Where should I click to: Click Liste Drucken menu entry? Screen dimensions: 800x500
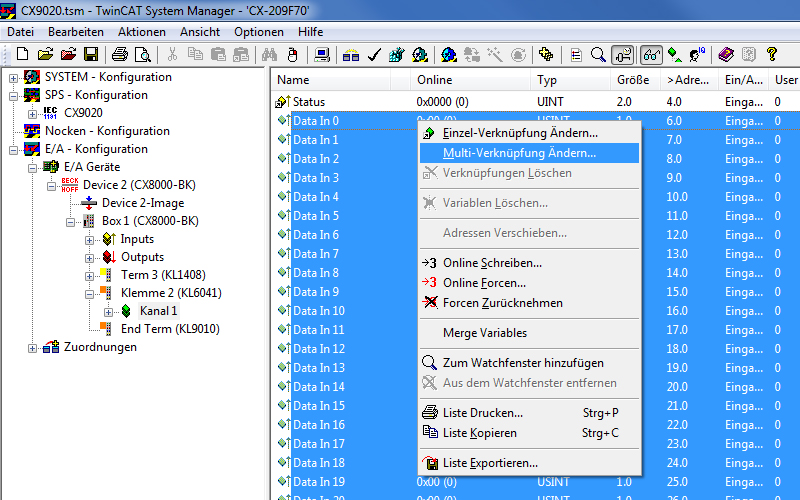tap(529, 413)
